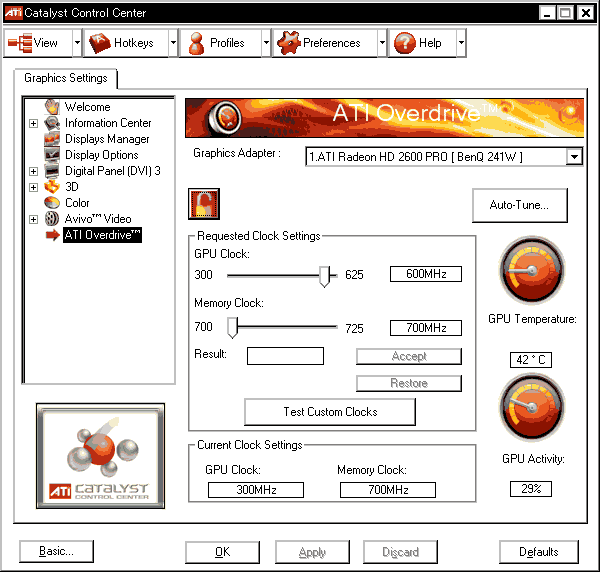600x572 pixels.
Task: Select the Graphics Settings tab
Action: pyautogui.click(x=66, y=78)
